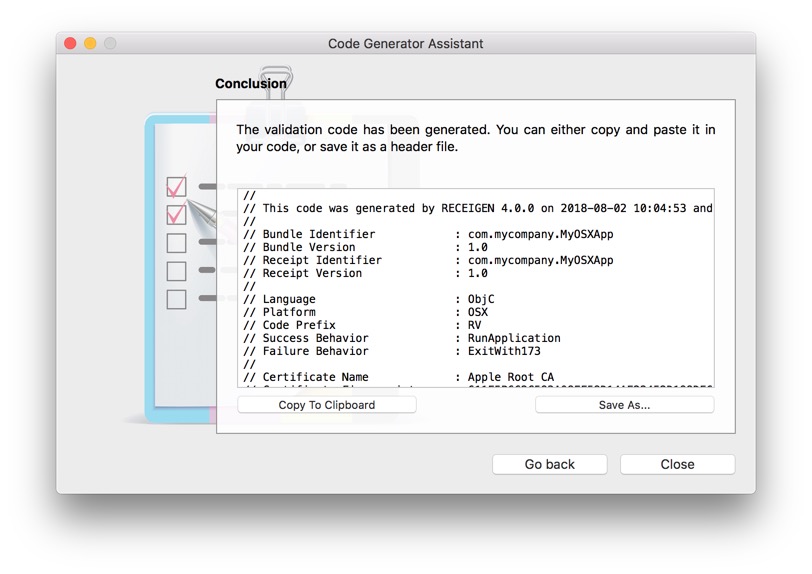Check the fourth checklist box
This screenshot has height=574, width=812.
(176, 270)
